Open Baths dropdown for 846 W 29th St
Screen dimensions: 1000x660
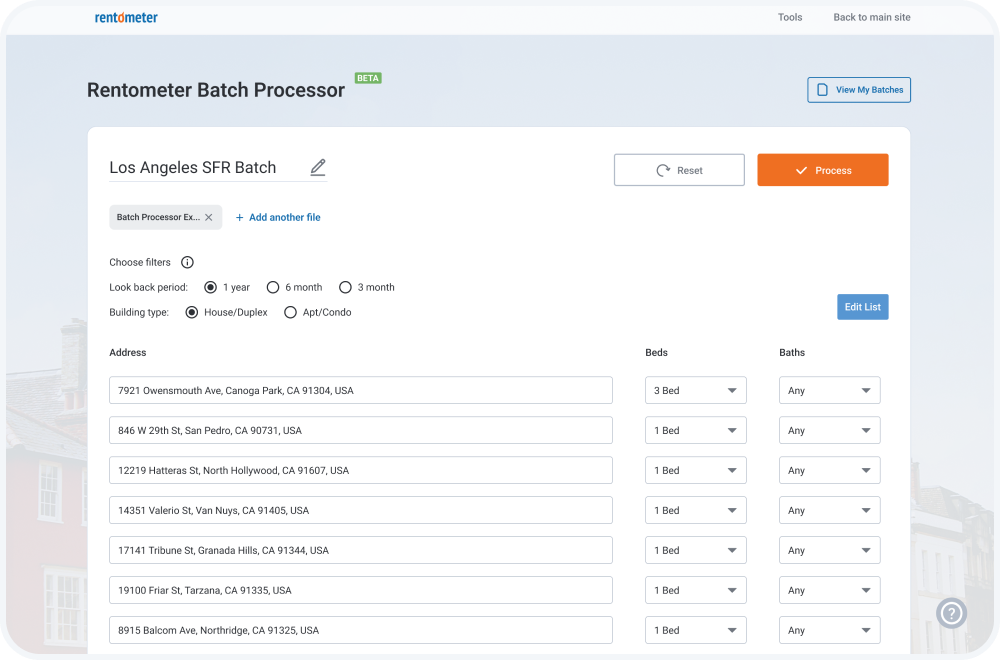830,430
